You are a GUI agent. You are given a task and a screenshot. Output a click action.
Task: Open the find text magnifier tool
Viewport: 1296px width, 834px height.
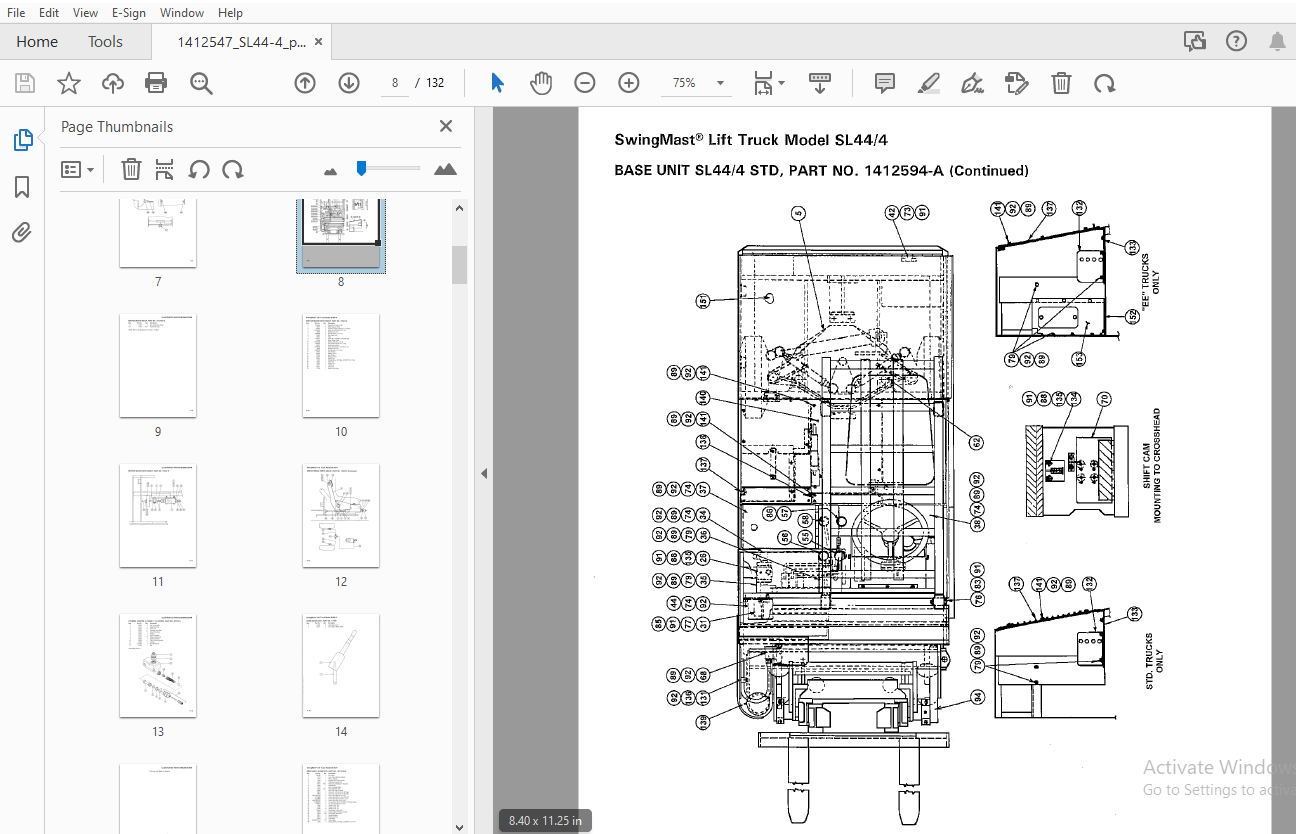(x=201, y=83)
